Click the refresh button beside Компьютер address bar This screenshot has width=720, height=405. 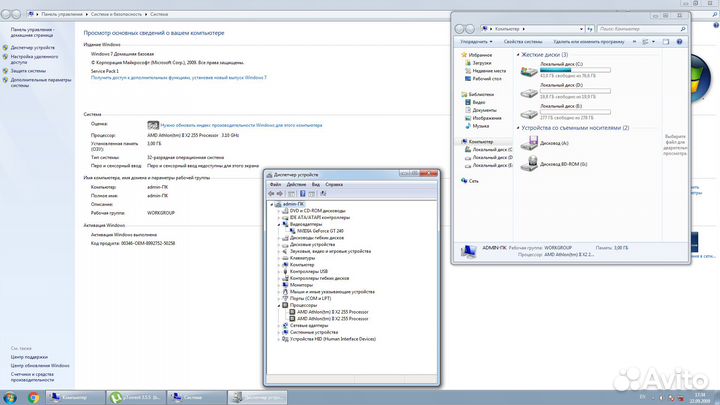[x=590, y=29]
